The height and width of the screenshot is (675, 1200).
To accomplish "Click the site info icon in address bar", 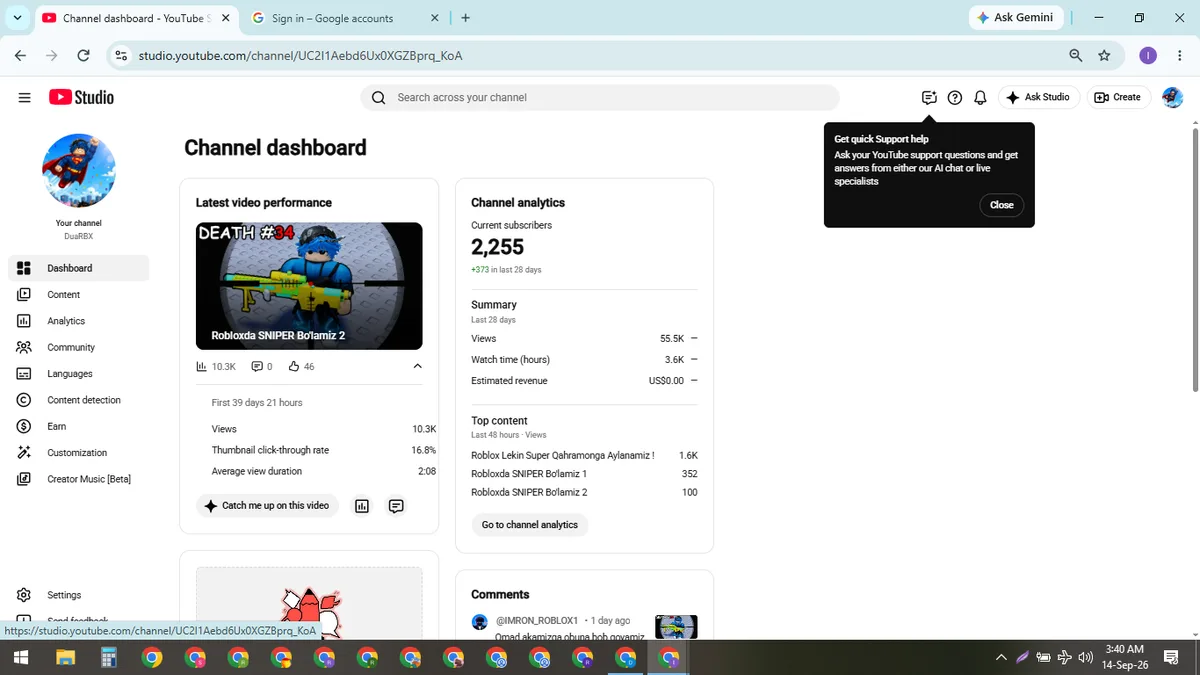I will click(x=121, y=56).
